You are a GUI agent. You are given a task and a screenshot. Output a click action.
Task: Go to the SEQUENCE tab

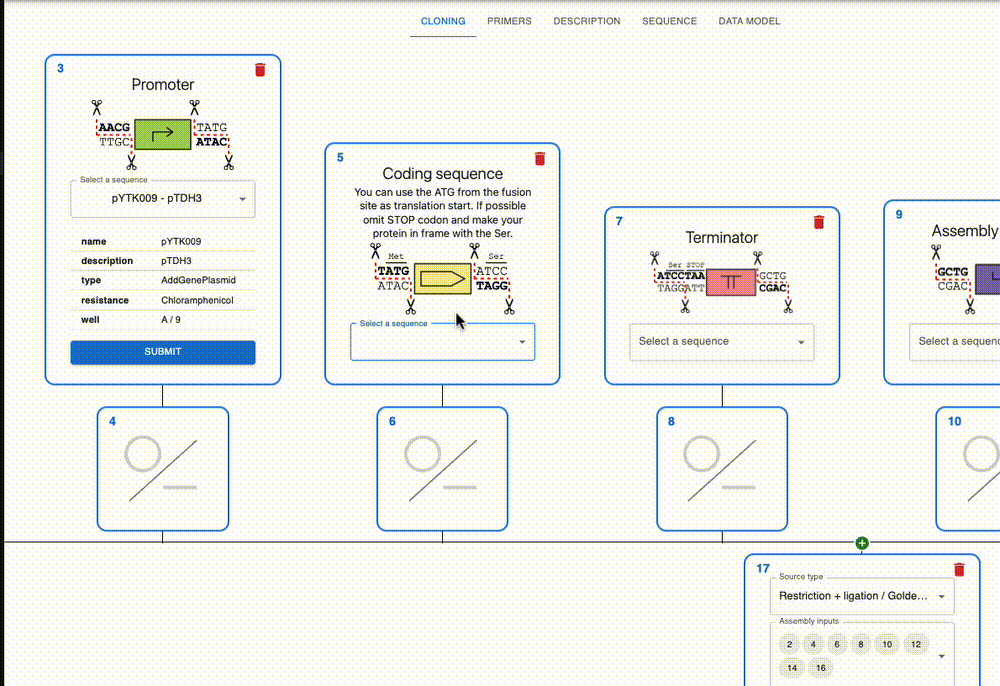[x=669, y=21]
